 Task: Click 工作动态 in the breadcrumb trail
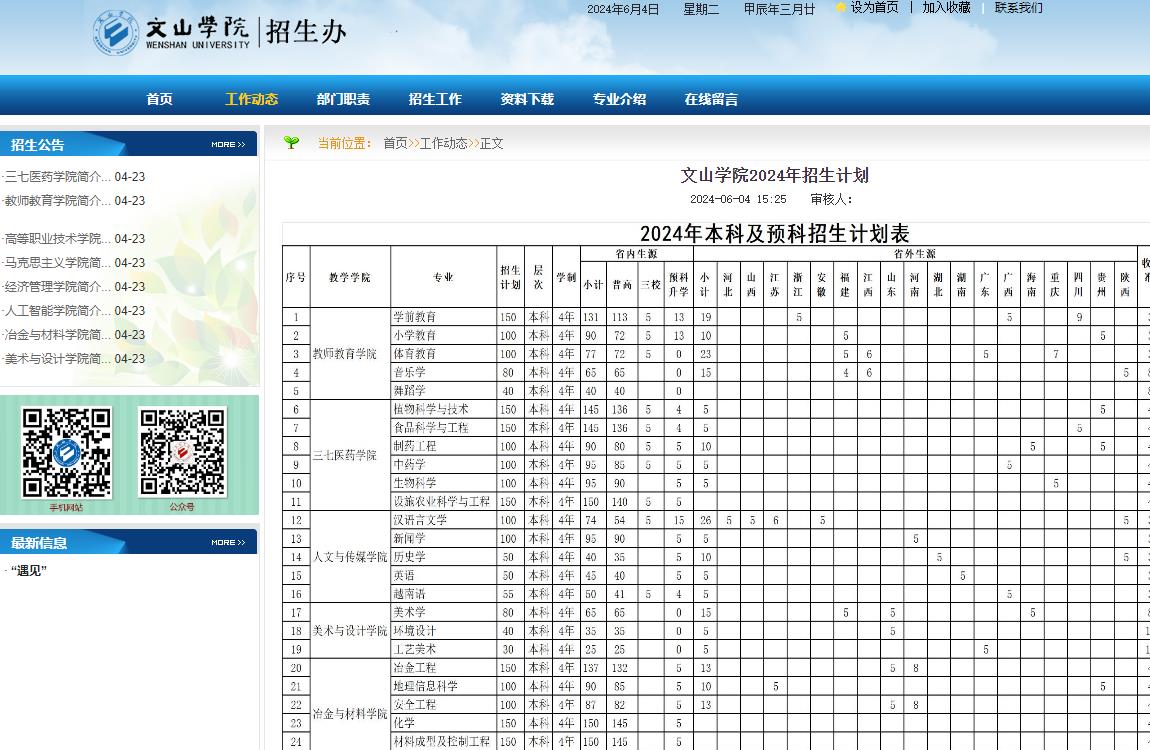[444, 143]
